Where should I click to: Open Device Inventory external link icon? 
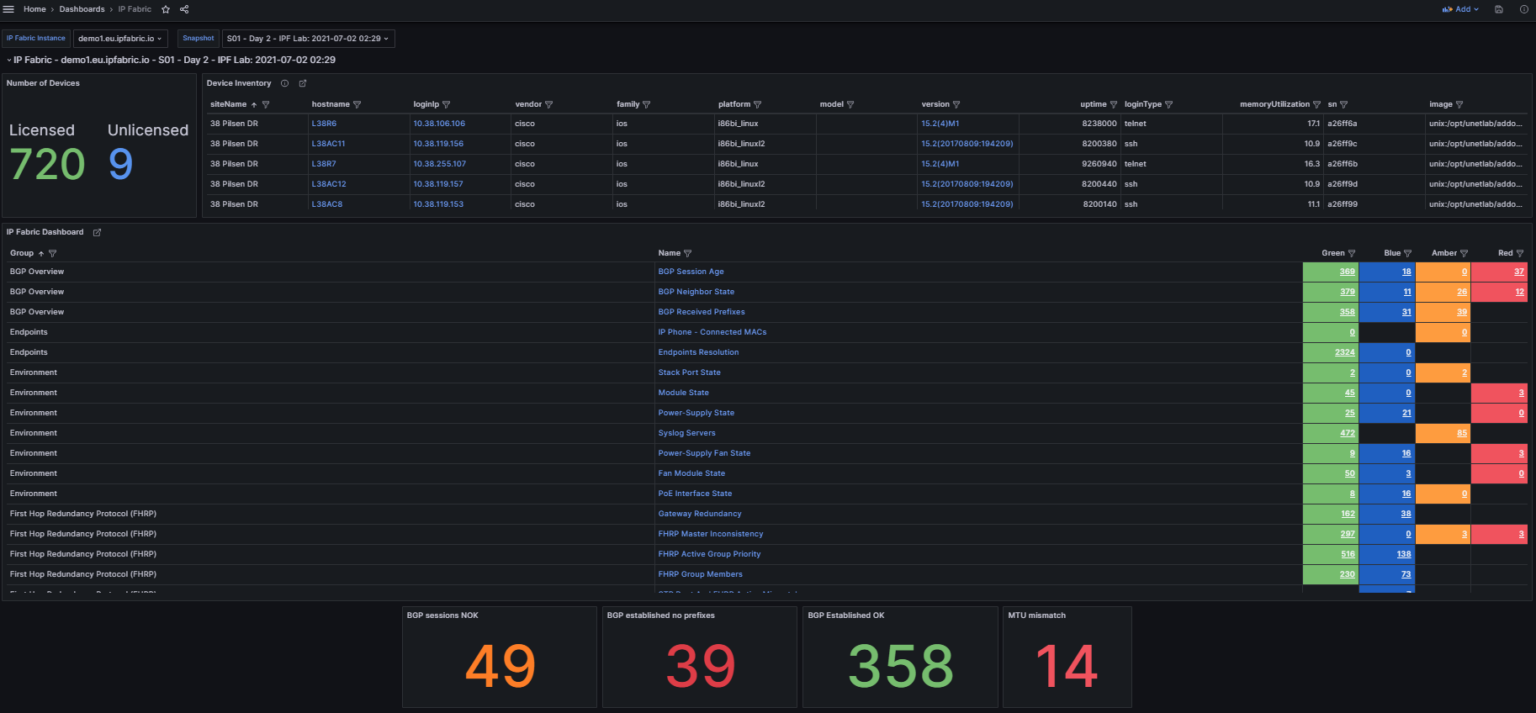click(x=304, y=84)
